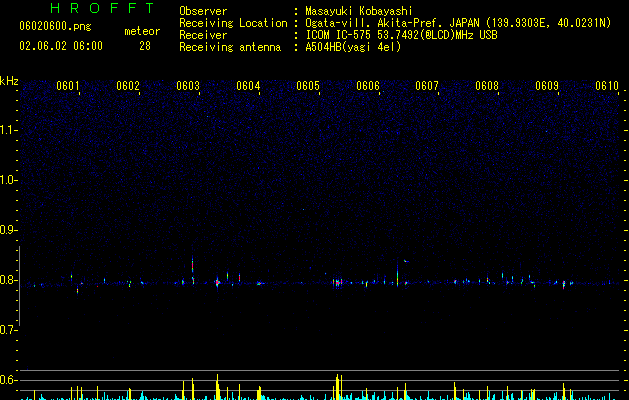This screenshot has height=400, width=629.
Task: Click the 0608 time marker
Action: coord(487,86)
